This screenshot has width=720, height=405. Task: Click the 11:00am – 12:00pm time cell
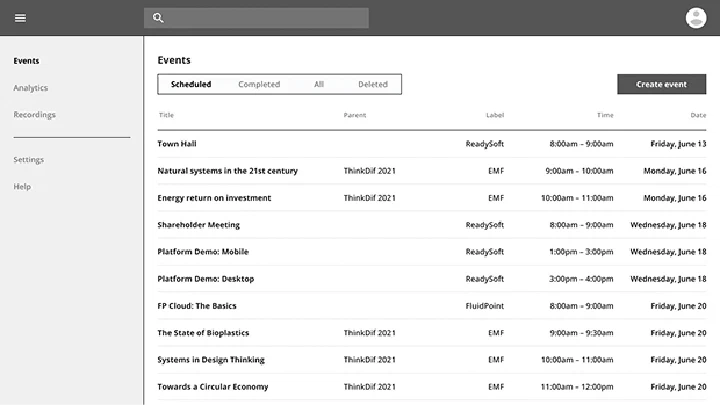(x=577, y=387)
